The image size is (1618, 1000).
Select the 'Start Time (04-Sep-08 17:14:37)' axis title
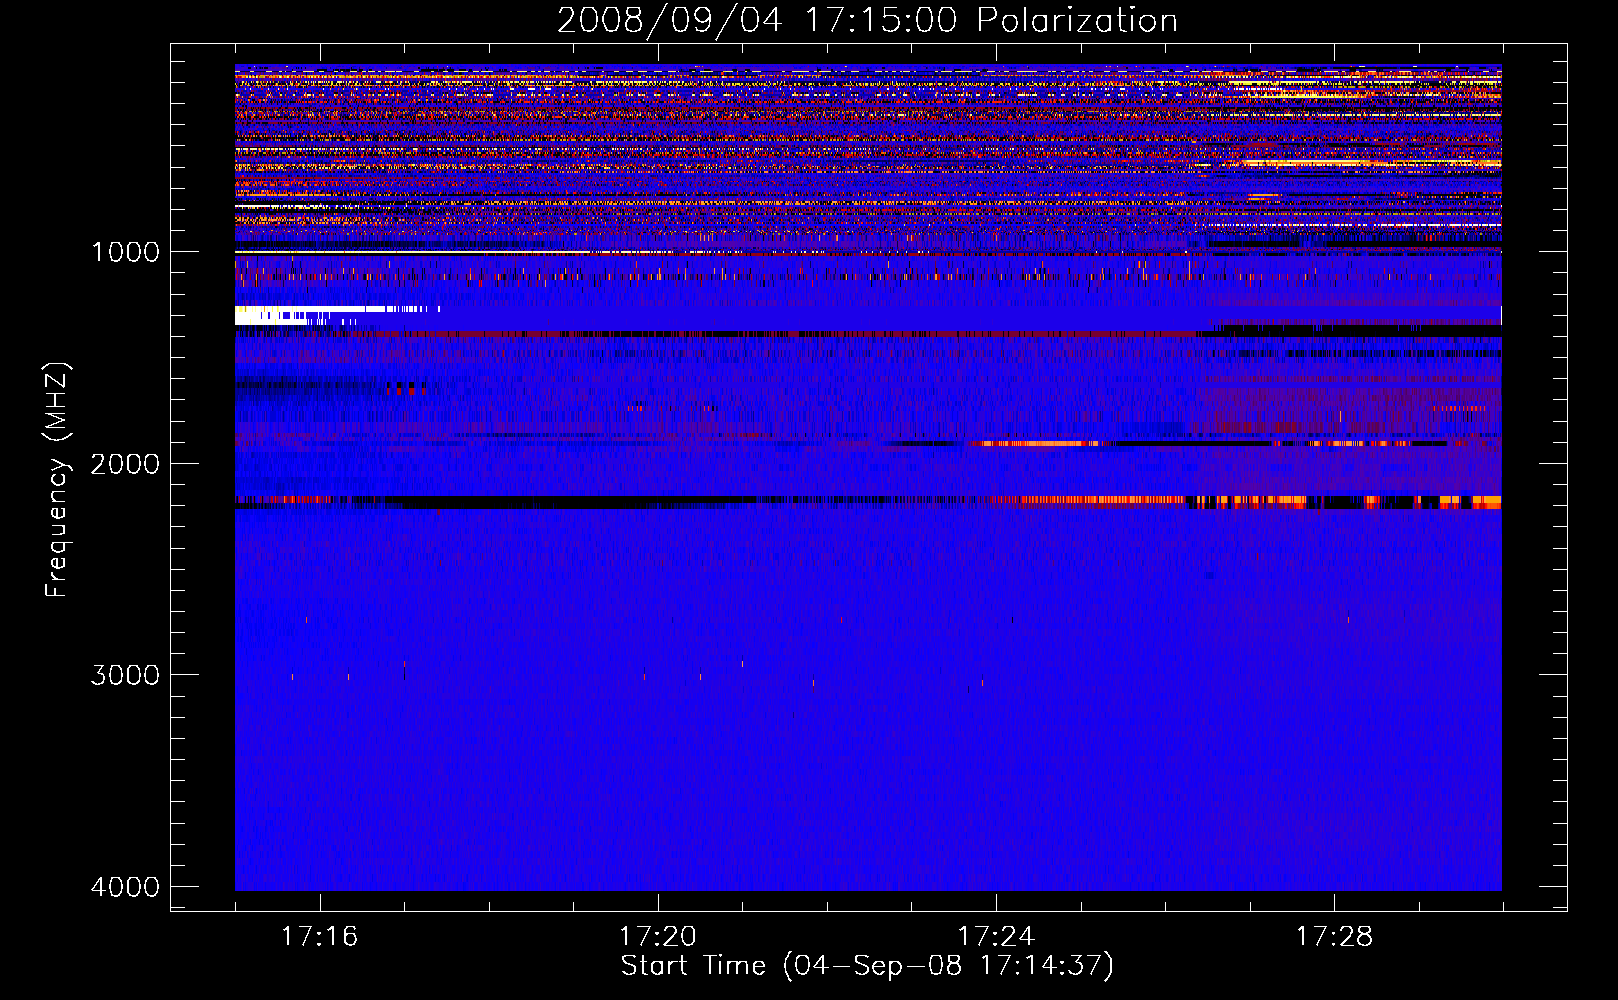[867, 966]
